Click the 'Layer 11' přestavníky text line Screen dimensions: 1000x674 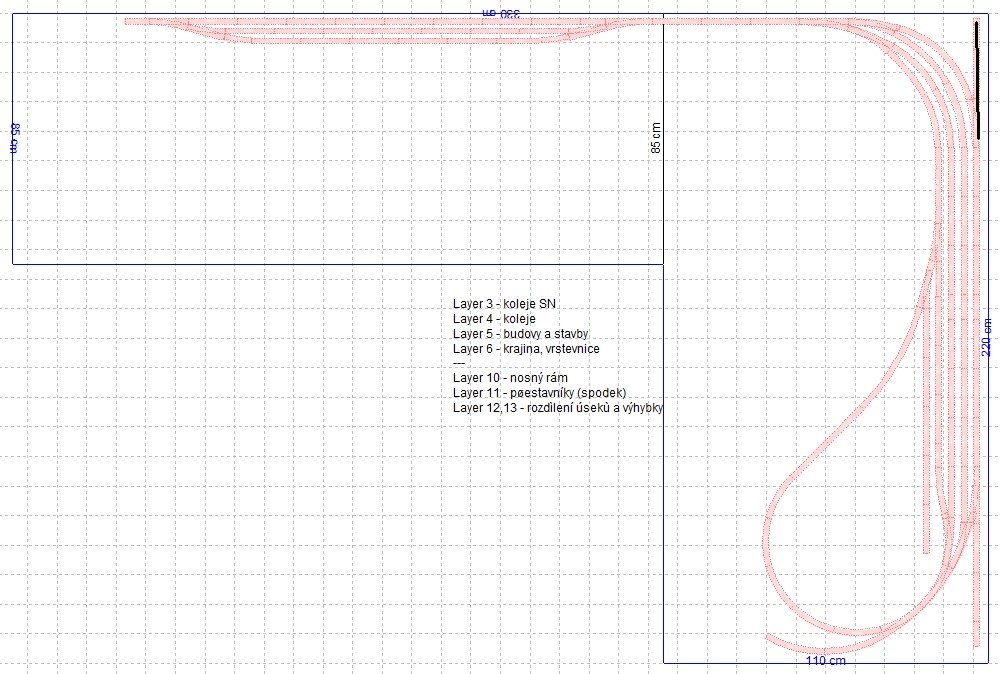click(x=540, y=393)
